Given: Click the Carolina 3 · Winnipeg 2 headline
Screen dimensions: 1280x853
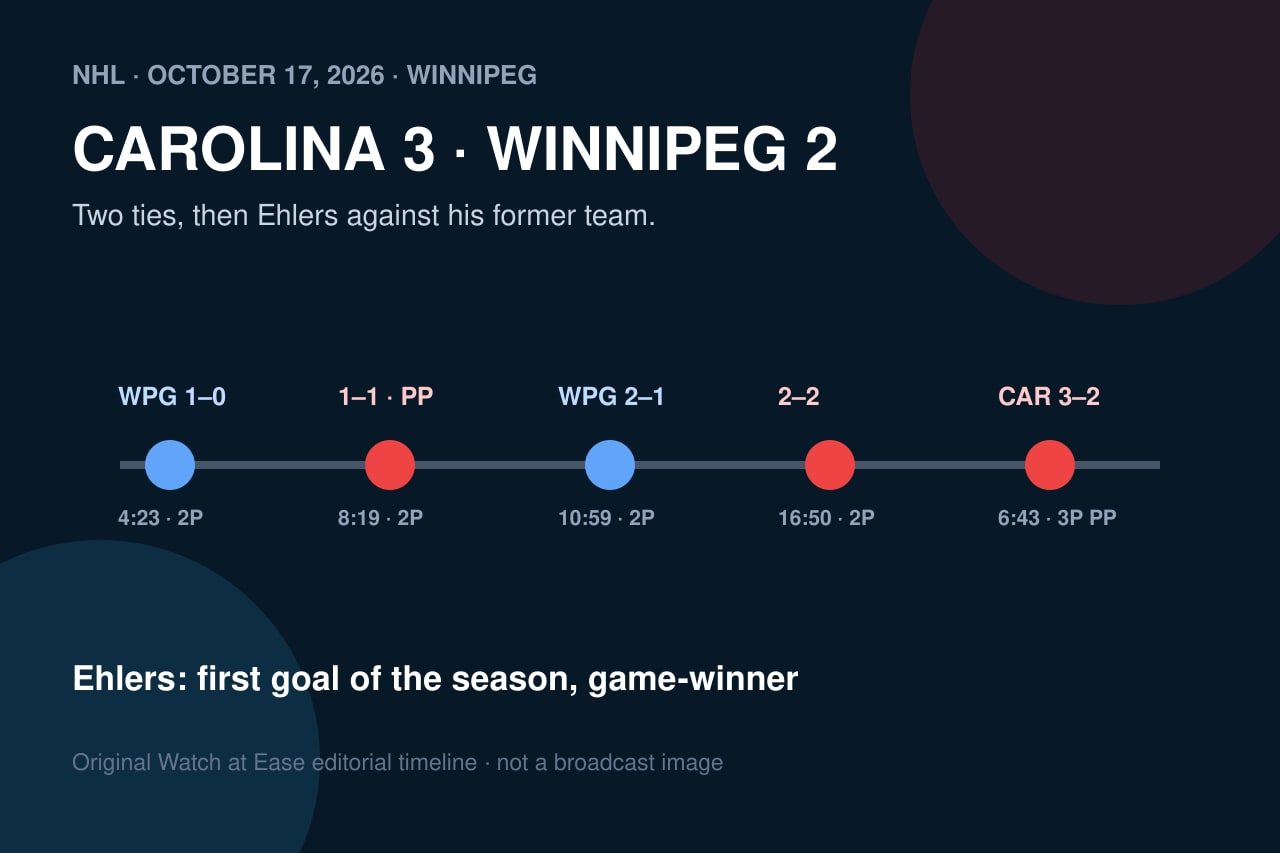Looking at the screenshot, I should click(455, 150).
